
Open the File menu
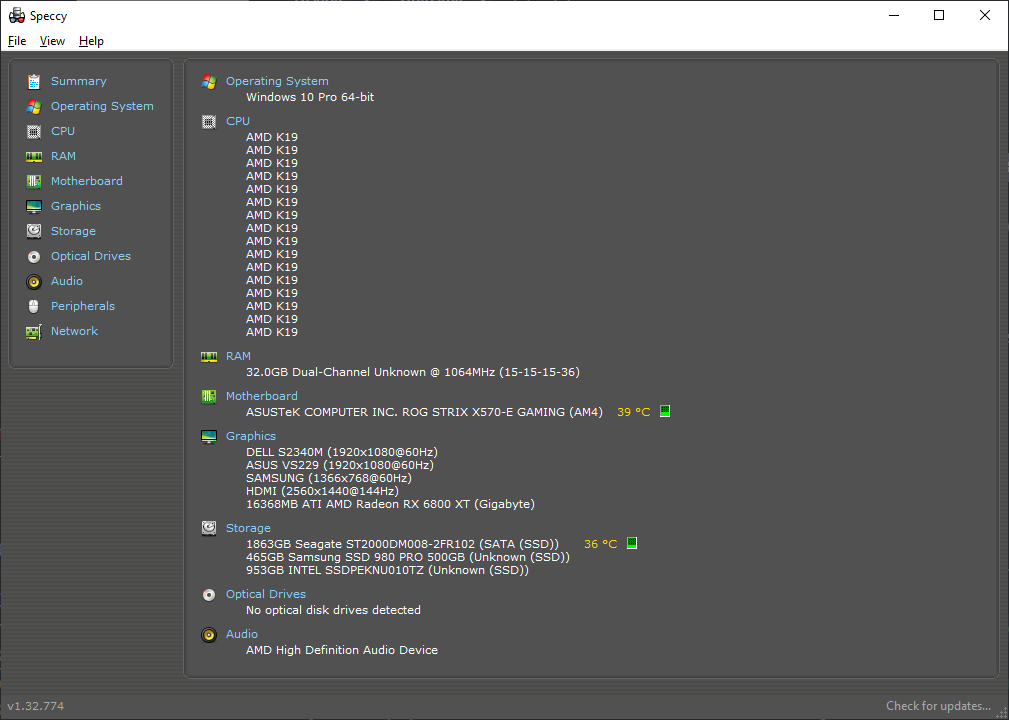point(17,41)
